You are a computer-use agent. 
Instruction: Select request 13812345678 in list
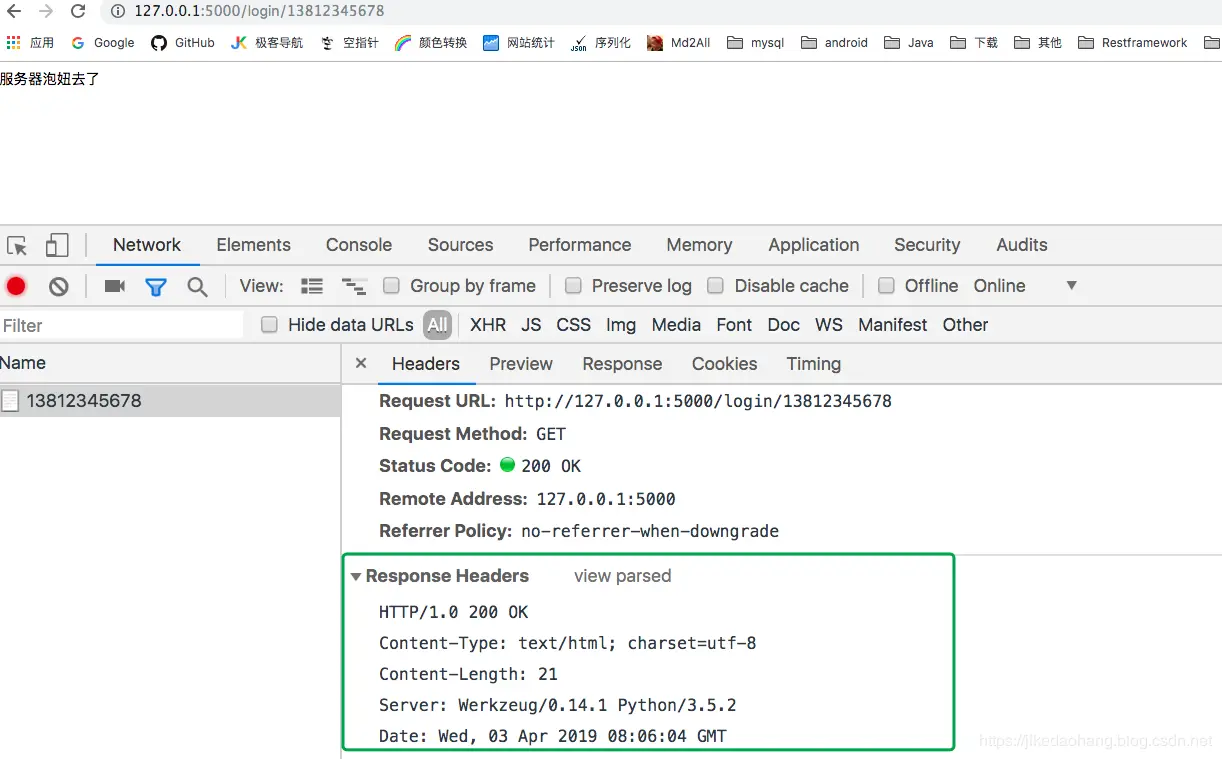[170, 401]
